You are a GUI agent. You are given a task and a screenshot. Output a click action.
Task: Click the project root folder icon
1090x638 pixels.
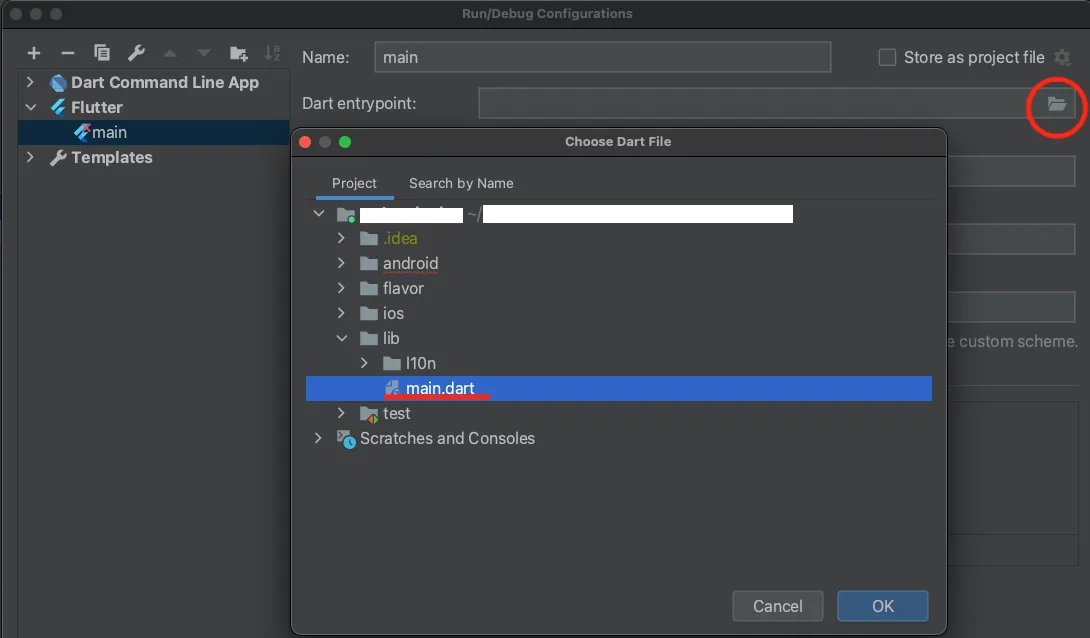click(346, 214)
